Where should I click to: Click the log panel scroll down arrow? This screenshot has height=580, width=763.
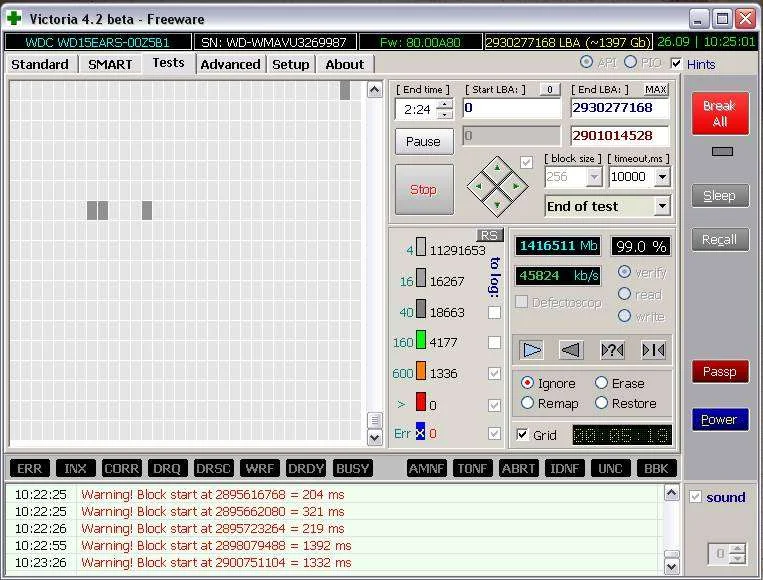pos(672,566)
